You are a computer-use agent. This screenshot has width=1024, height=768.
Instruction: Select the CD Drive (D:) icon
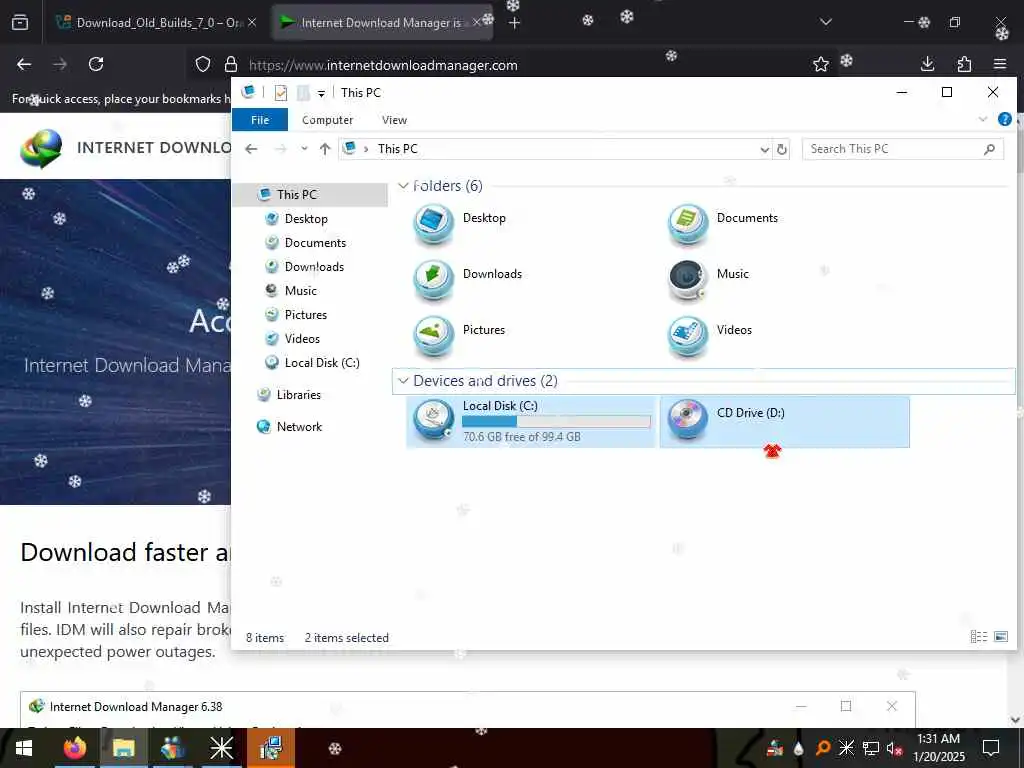click(x=688, y=420)
